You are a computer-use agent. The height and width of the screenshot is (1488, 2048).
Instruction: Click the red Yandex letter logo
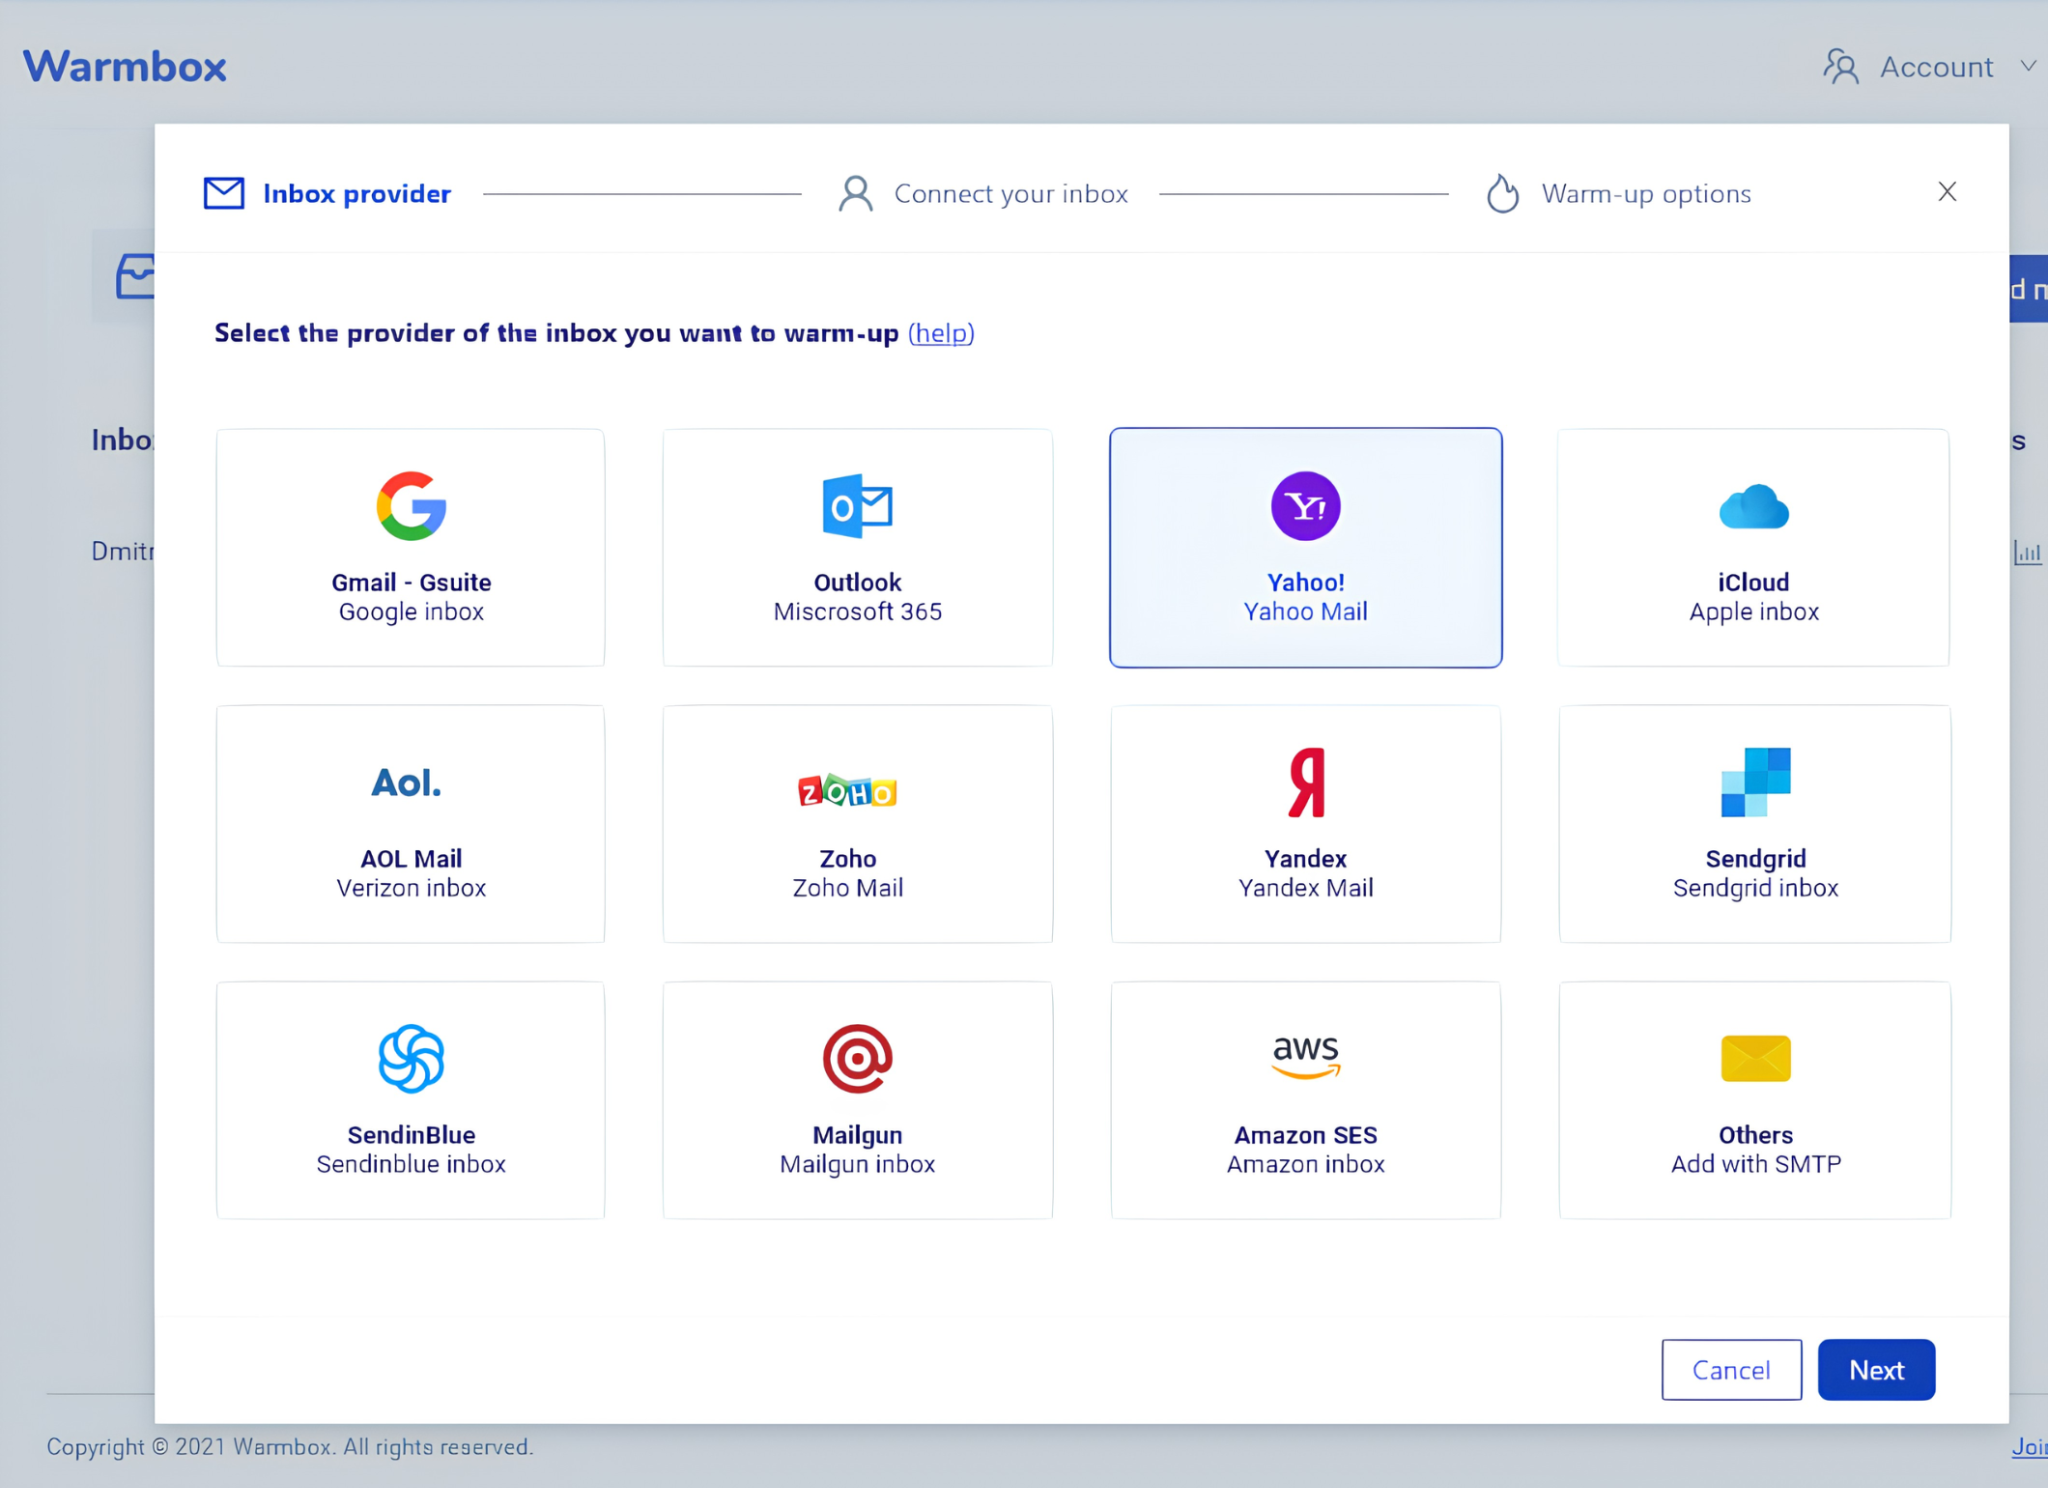[1306, 783]
